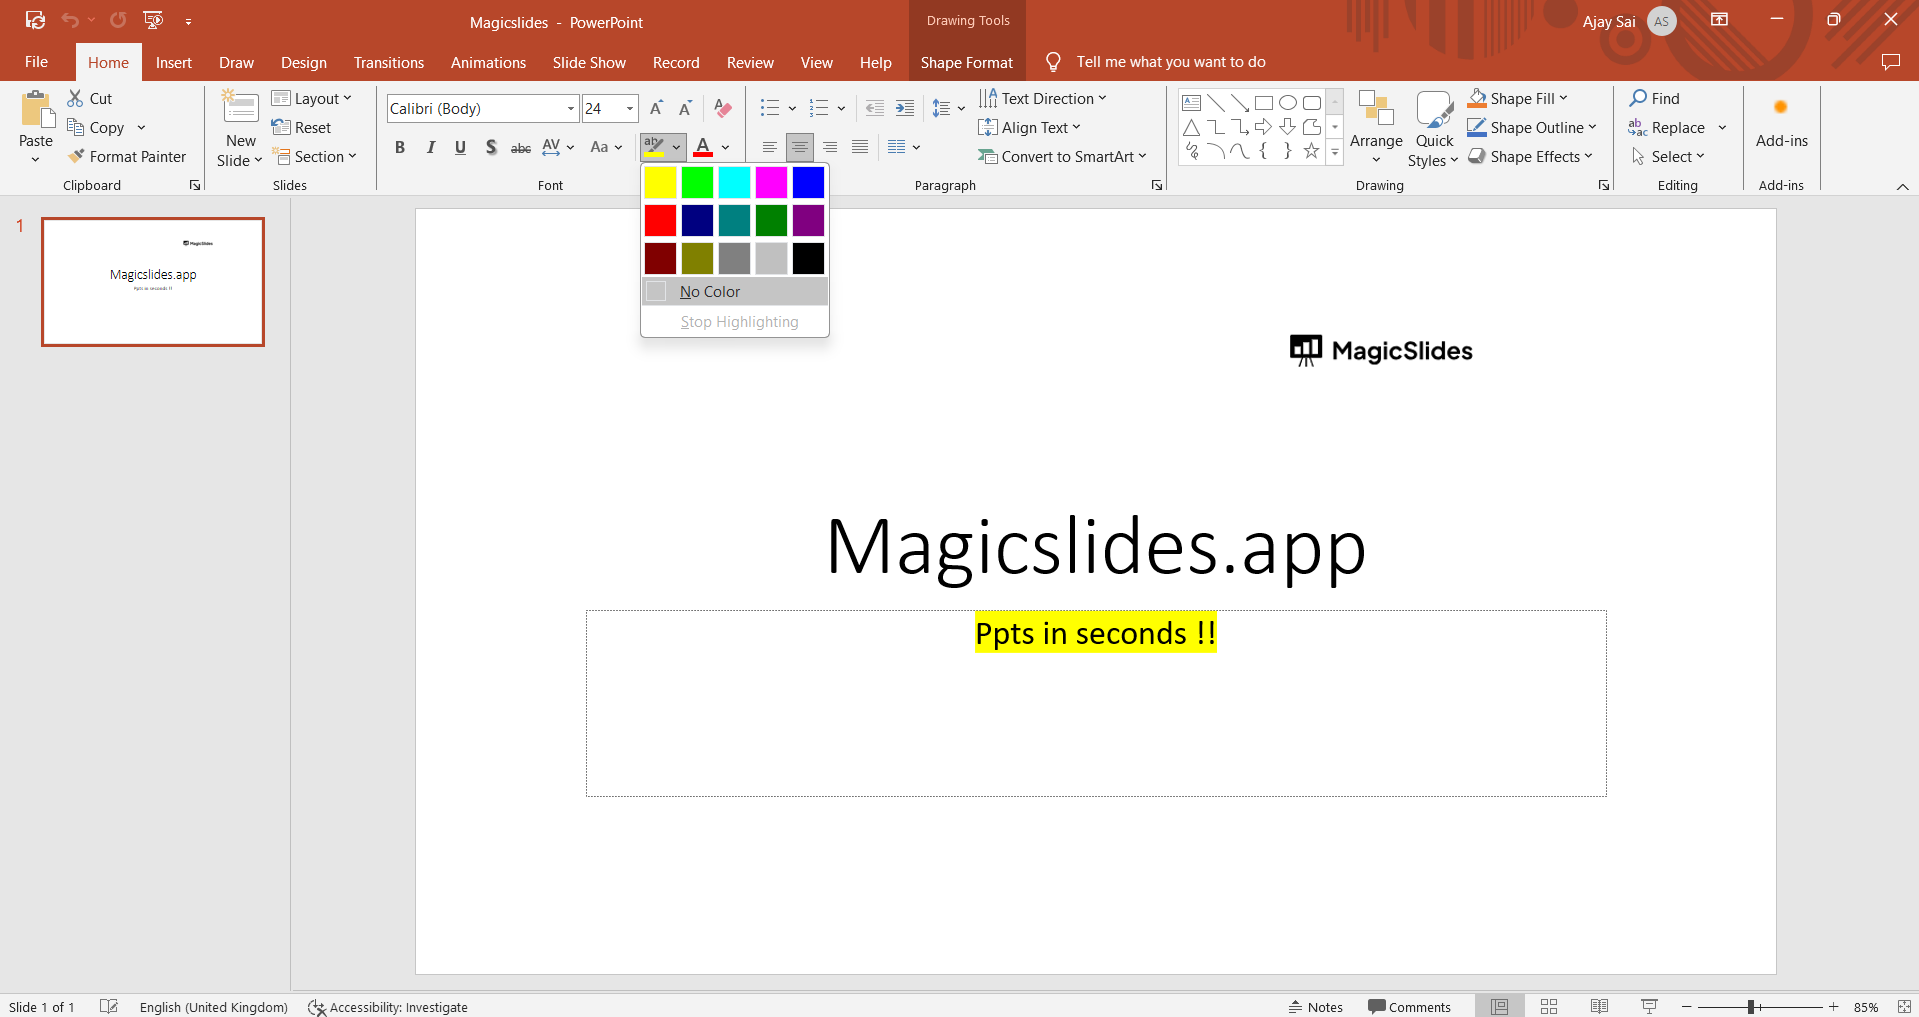Toggle Underline formatting
The height and width of the screenshot is (1017, 1919).
(x=460, y=147)
